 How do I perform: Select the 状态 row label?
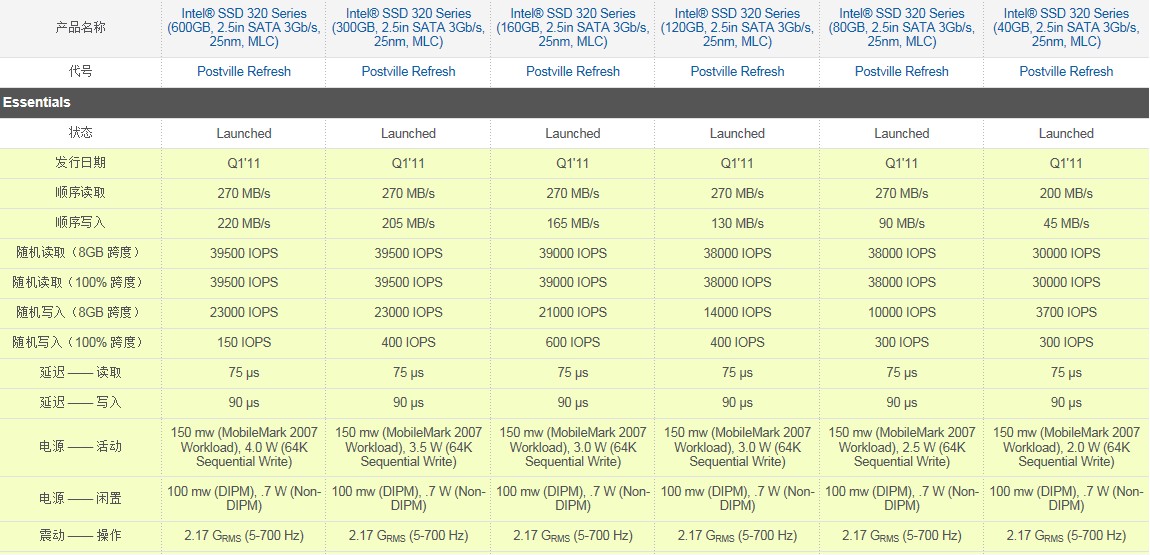coord(80,133)
